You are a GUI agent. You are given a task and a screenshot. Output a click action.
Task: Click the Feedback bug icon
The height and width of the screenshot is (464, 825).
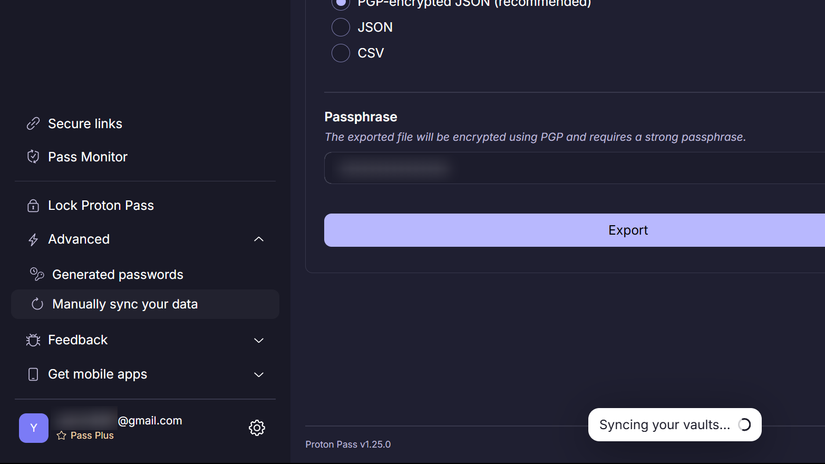tap(33, 340)
